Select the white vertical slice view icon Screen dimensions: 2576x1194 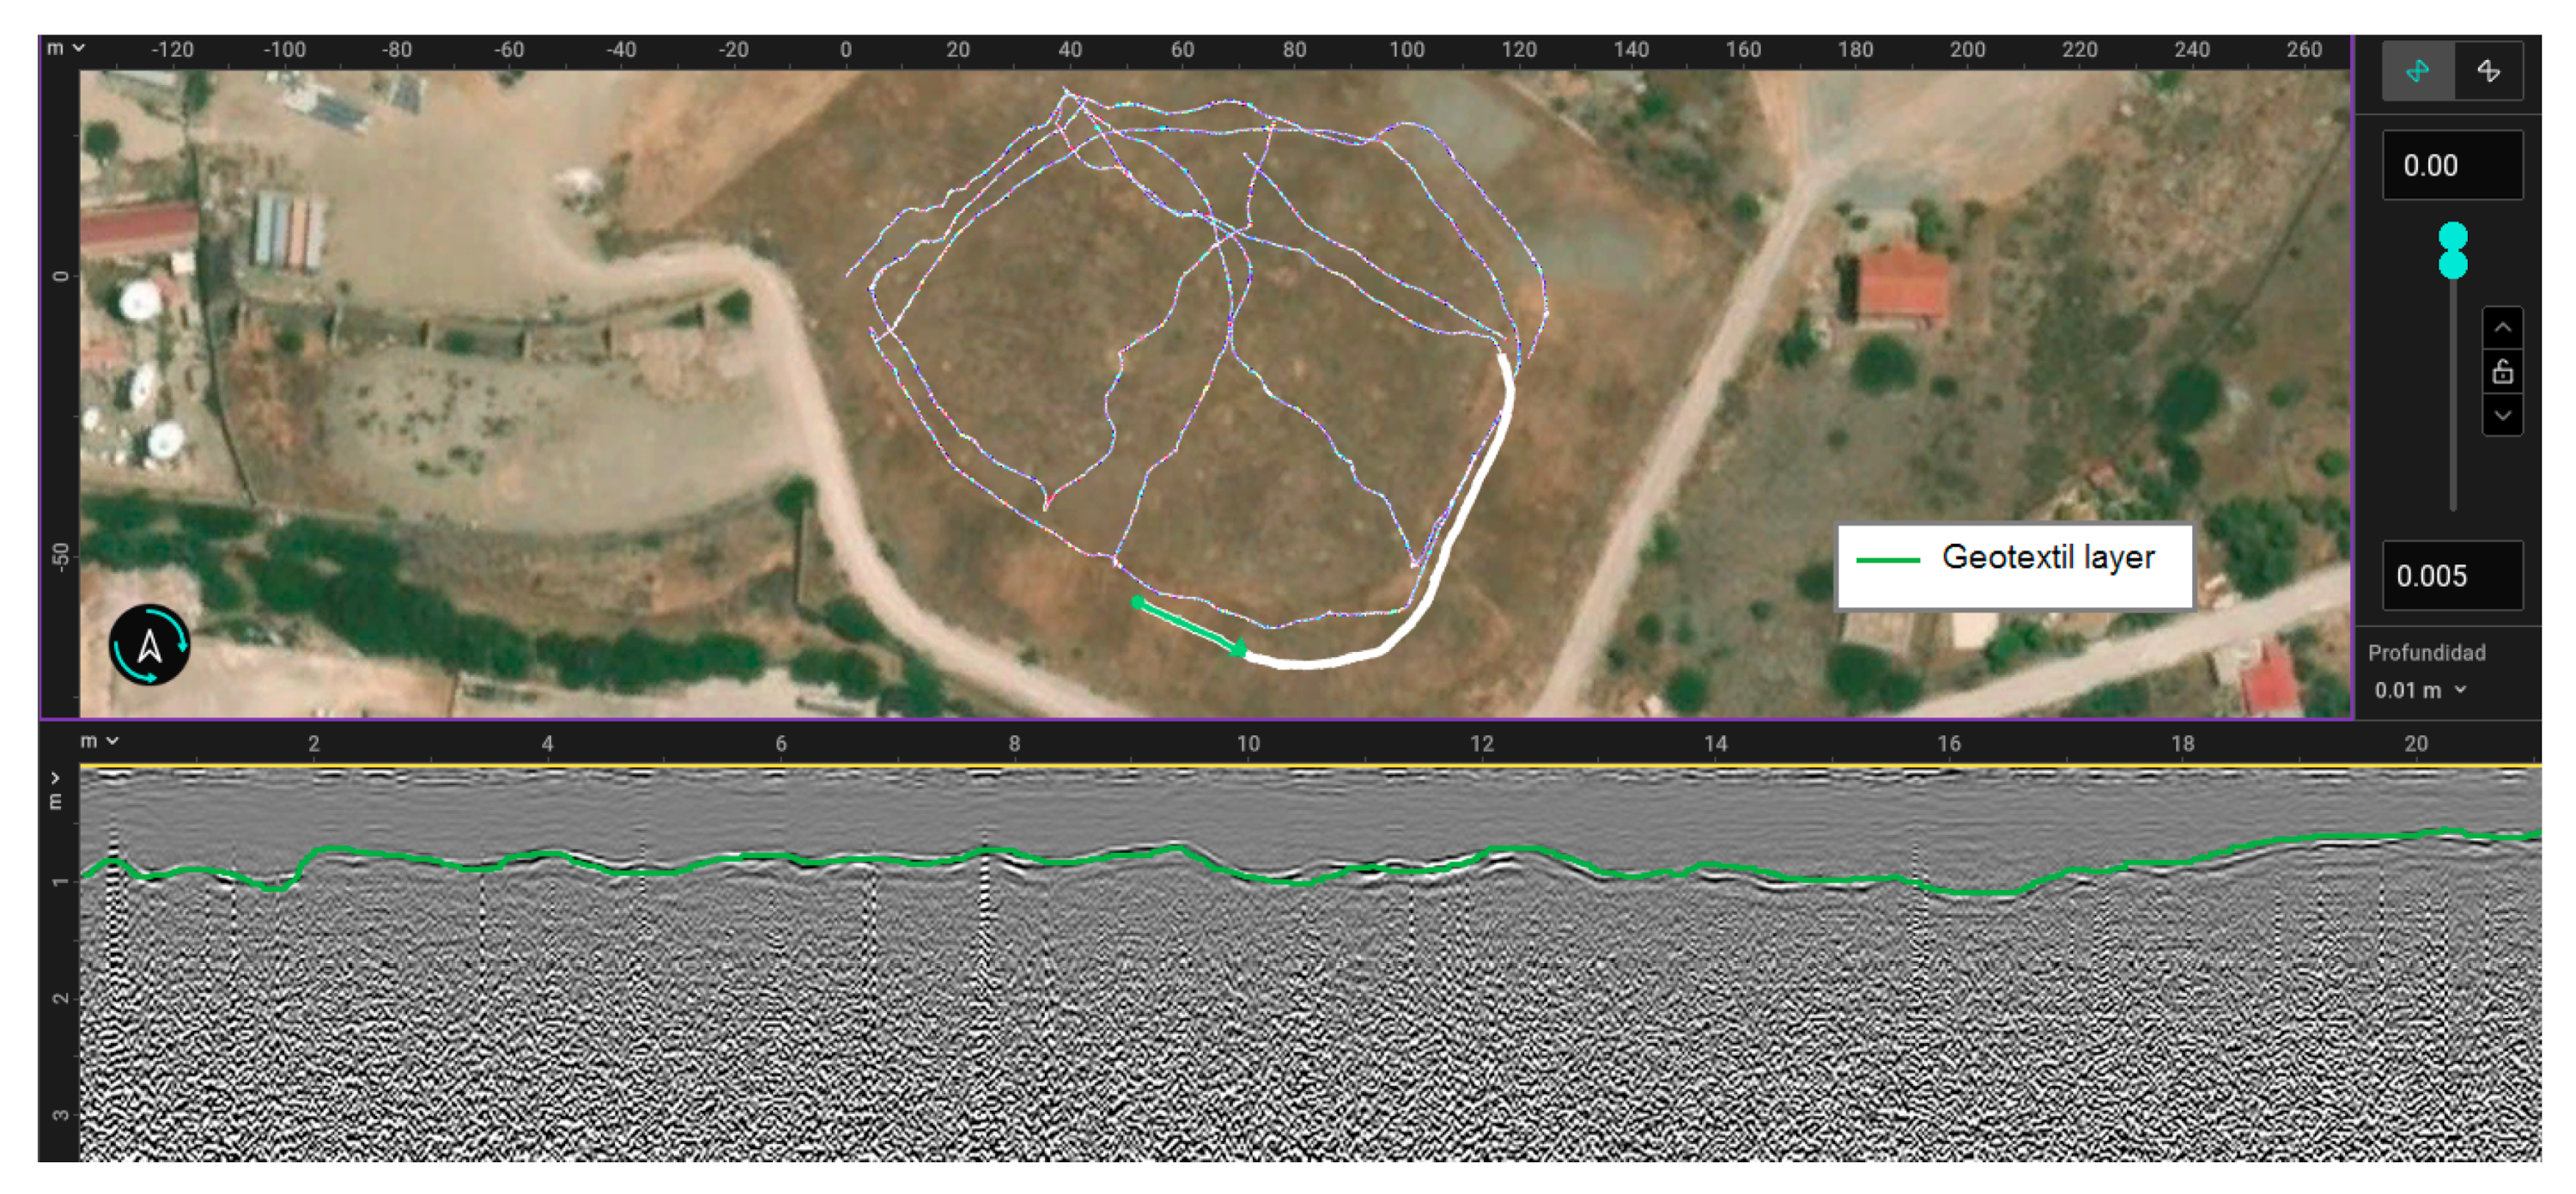tap(2488, 71)
